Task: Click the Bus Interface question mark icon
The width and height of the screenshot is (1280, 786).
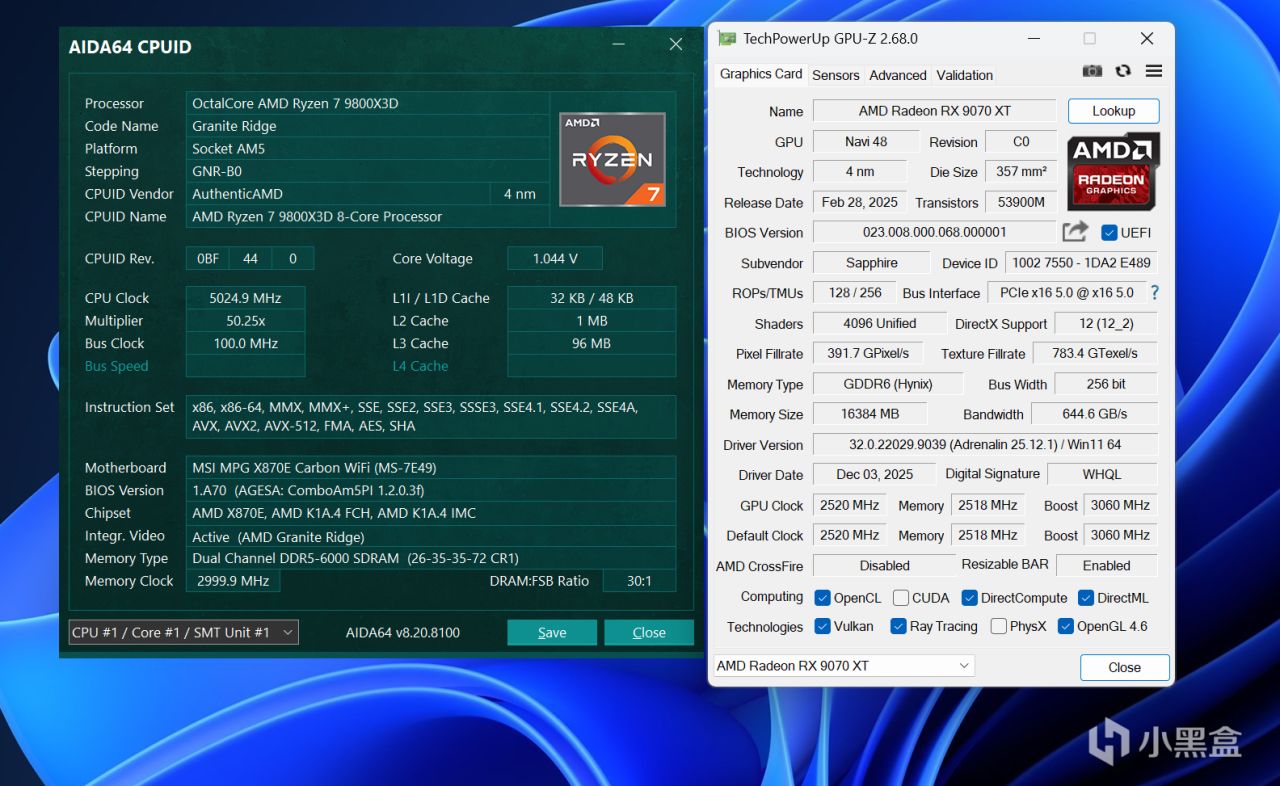Action: [x=1155, y=293]
